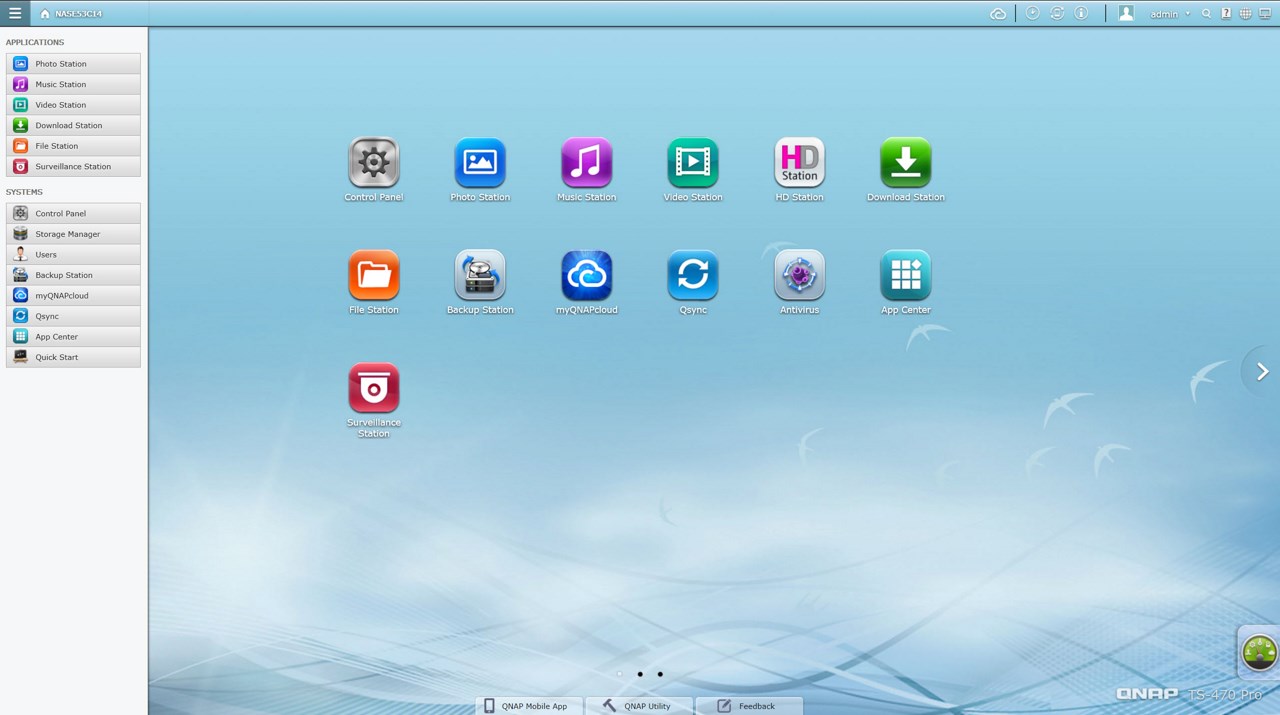Select Storage Manager in the sidebar
The image size is (1280, 715).
[x=73, y=234]
